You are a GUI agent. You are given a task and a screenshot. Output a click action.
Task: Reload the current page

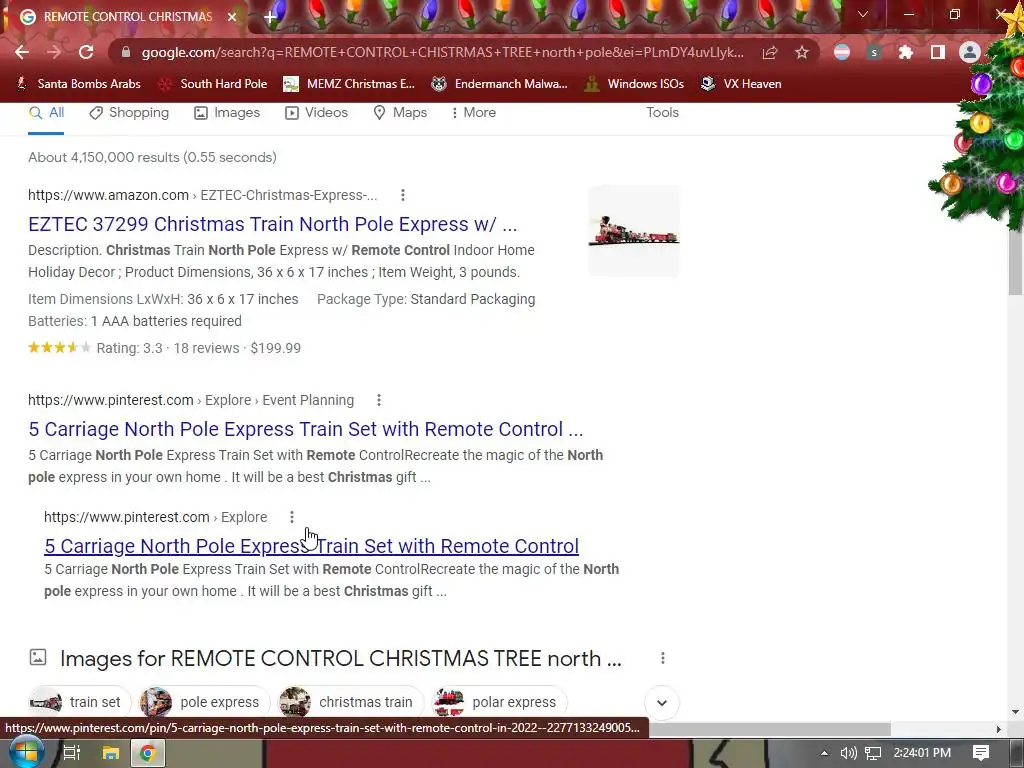(x=86, y=52)
